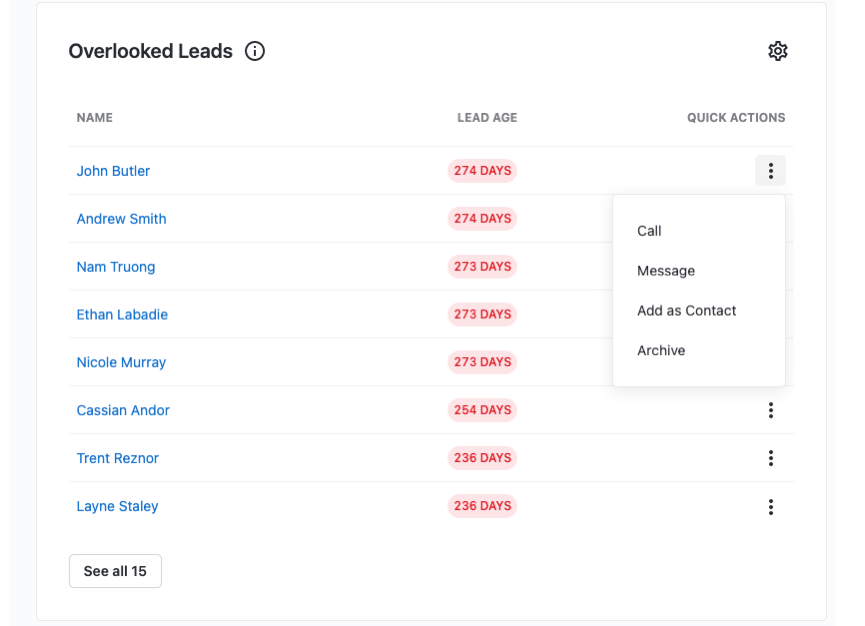Screen dimensions: 865x626
Task: Choose Message in the quick actions menu
Action: (666, 271)
